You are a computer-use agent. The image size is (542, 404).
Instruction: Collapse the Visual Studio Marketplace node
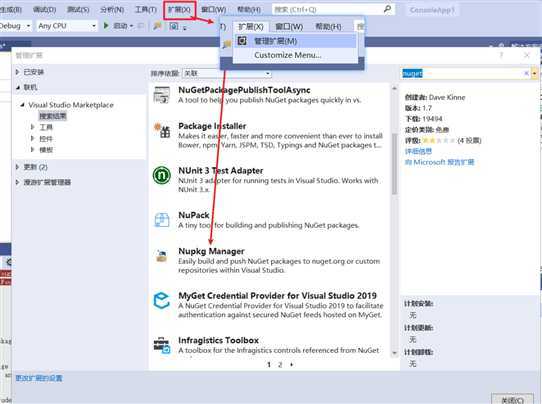22,104
